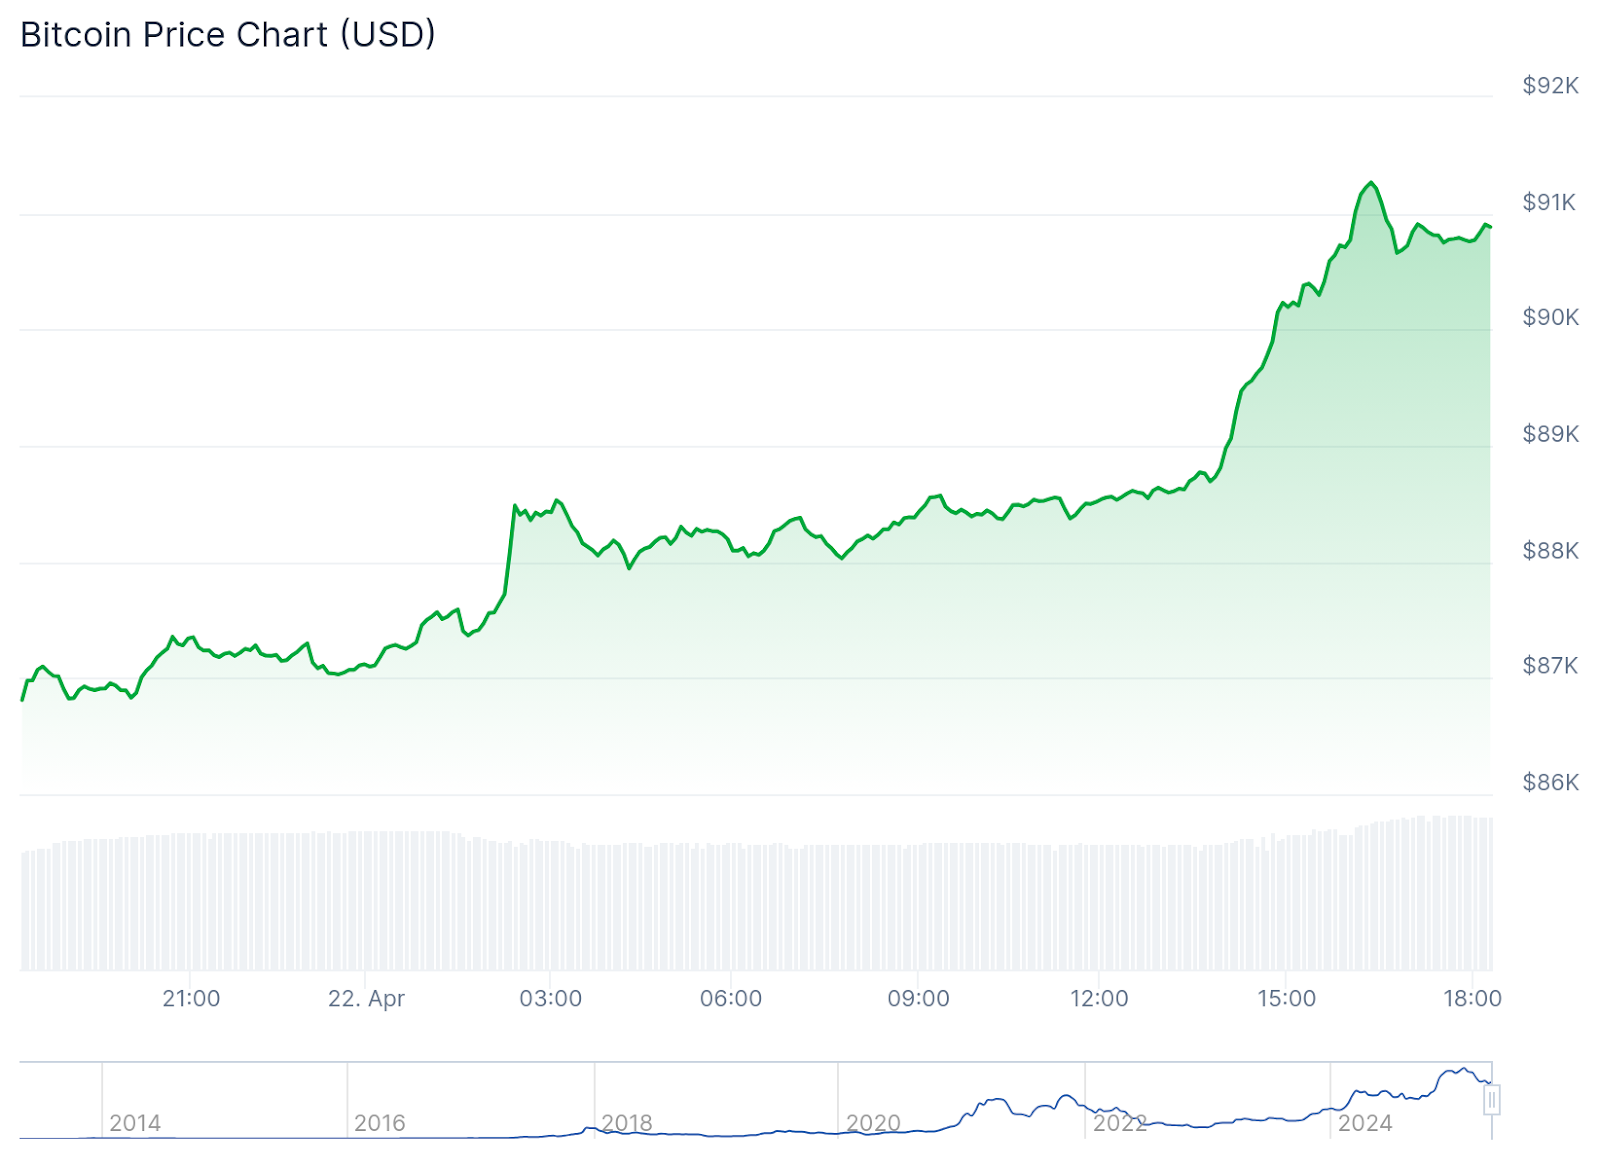Click the 21:00 time axis label
The width and height of the screenshot is (1600, 1168).
pos(191,998)
